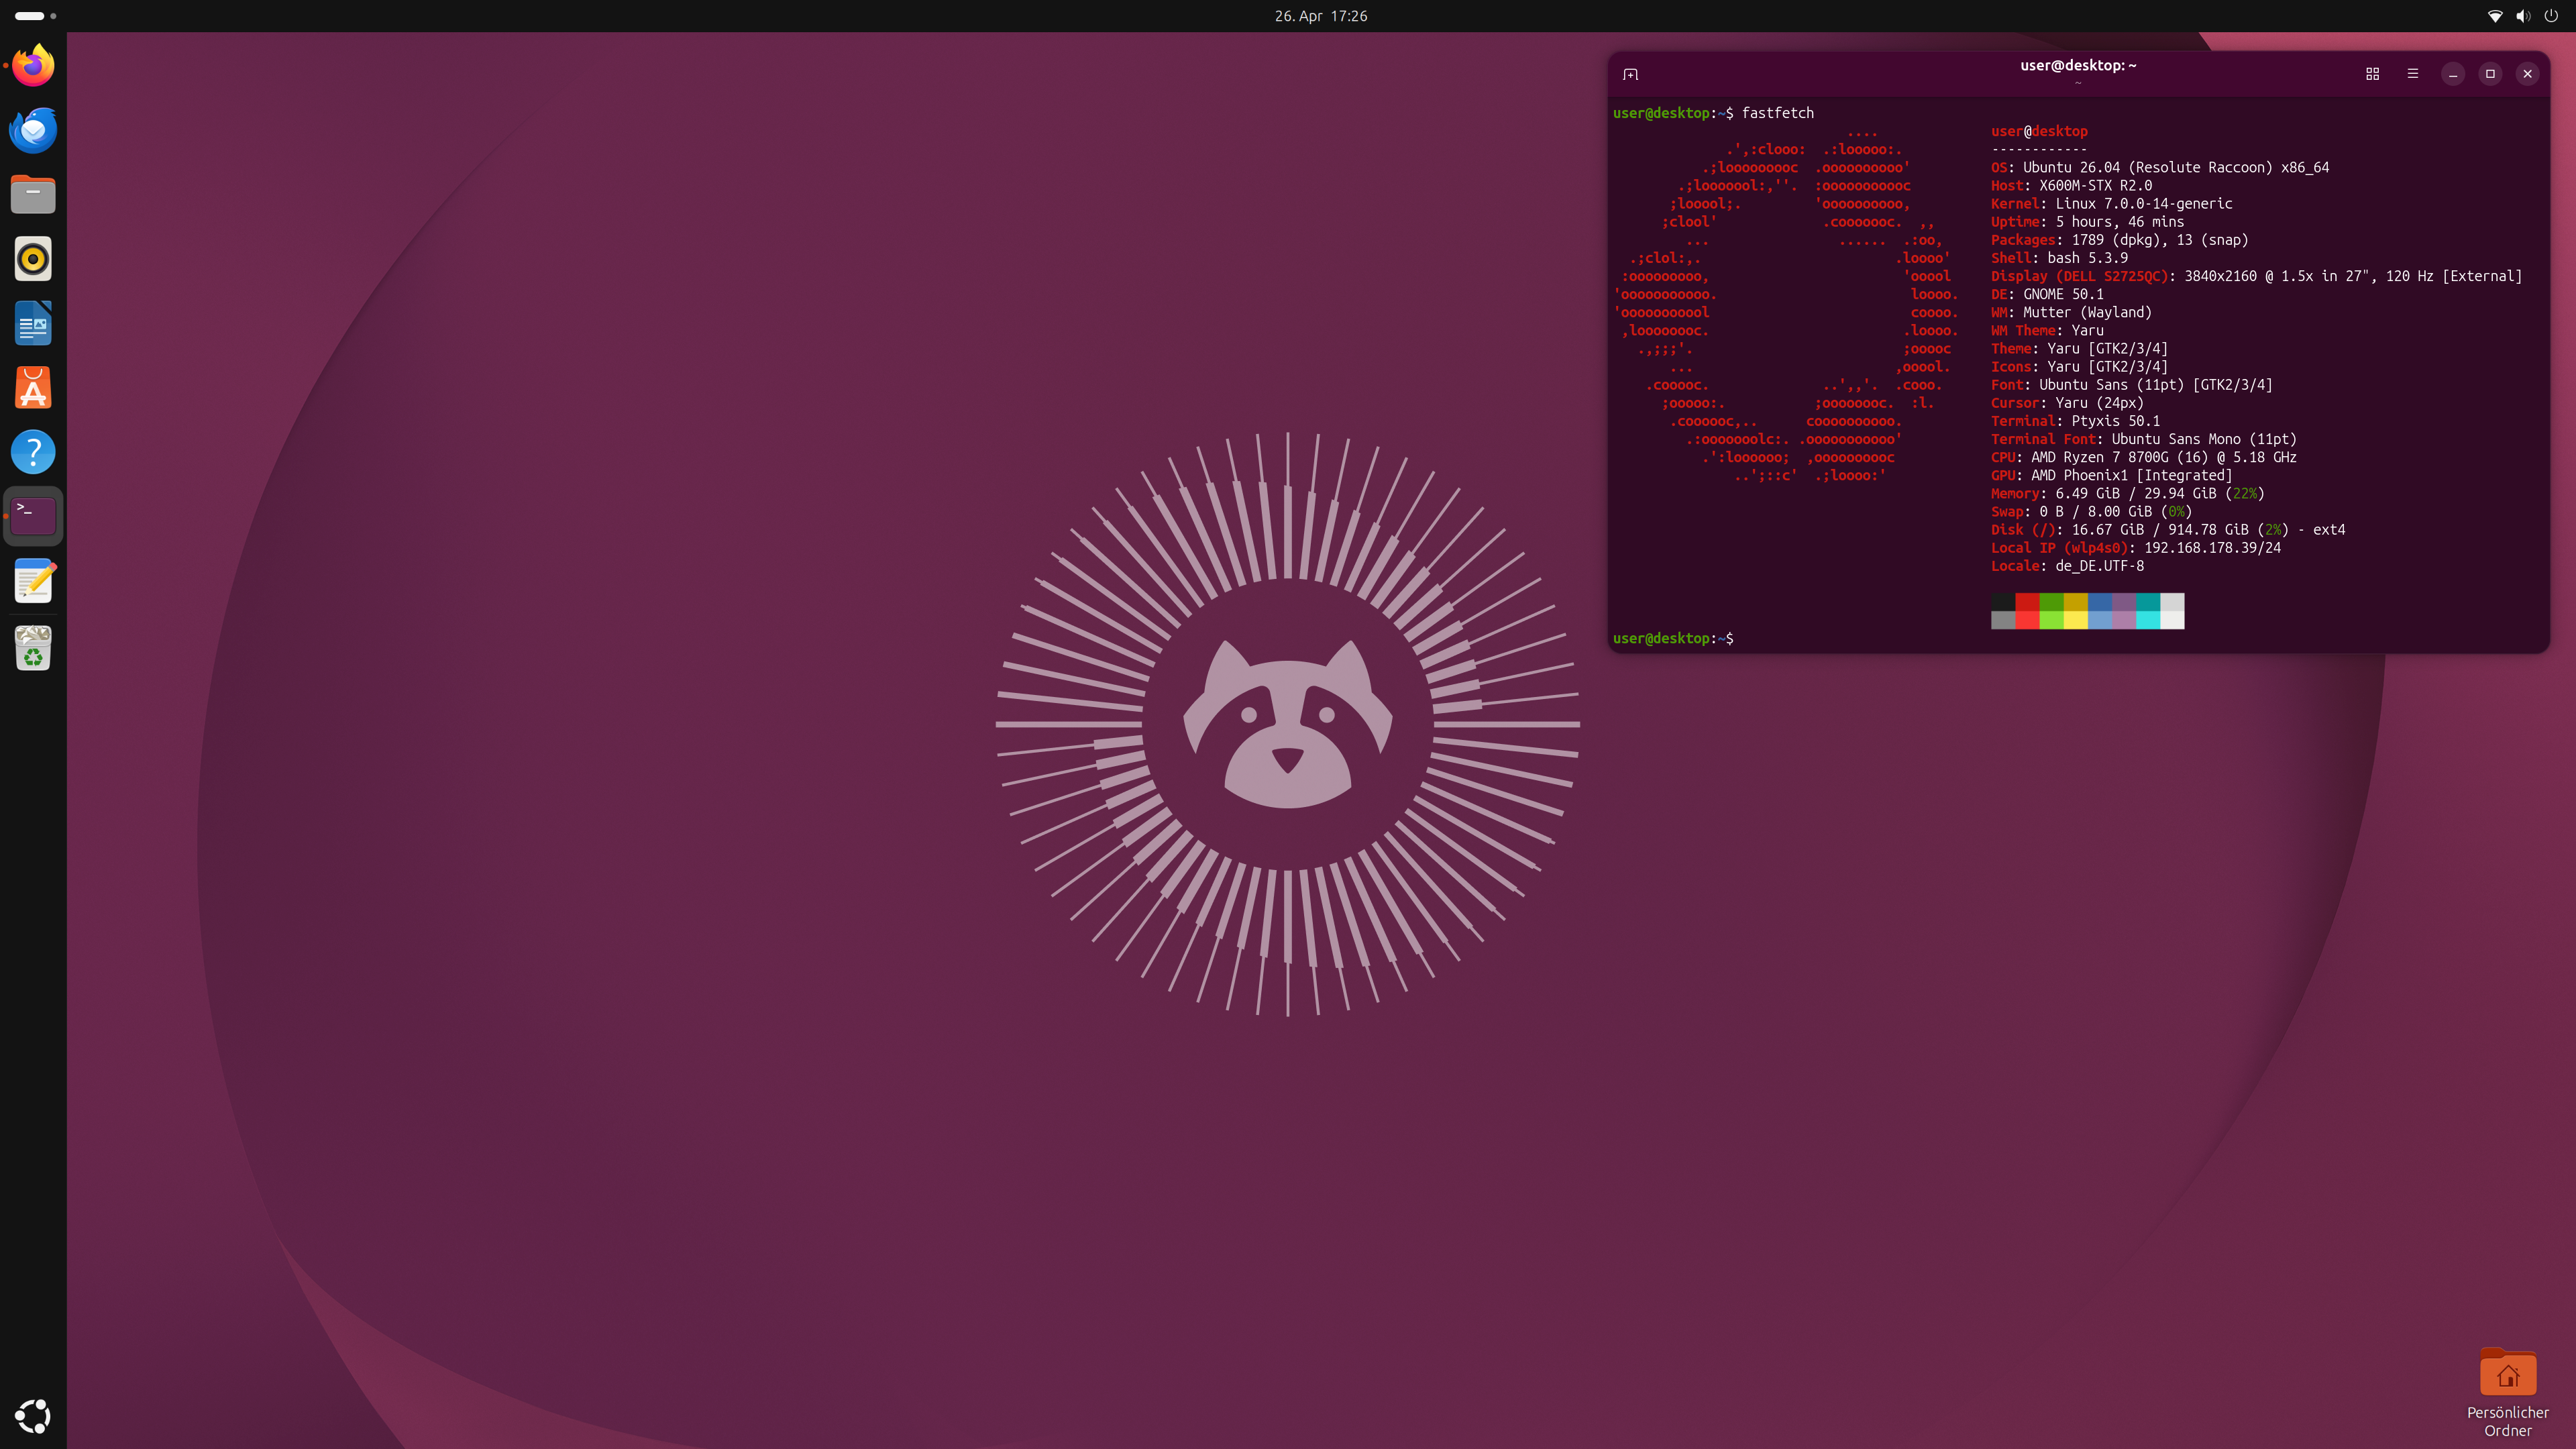Click the "OS: Ubuntu 26.04 (Resolute Raccoon)" line
Viewport: 2576px width, 1449px height.
click(2159, 168)
